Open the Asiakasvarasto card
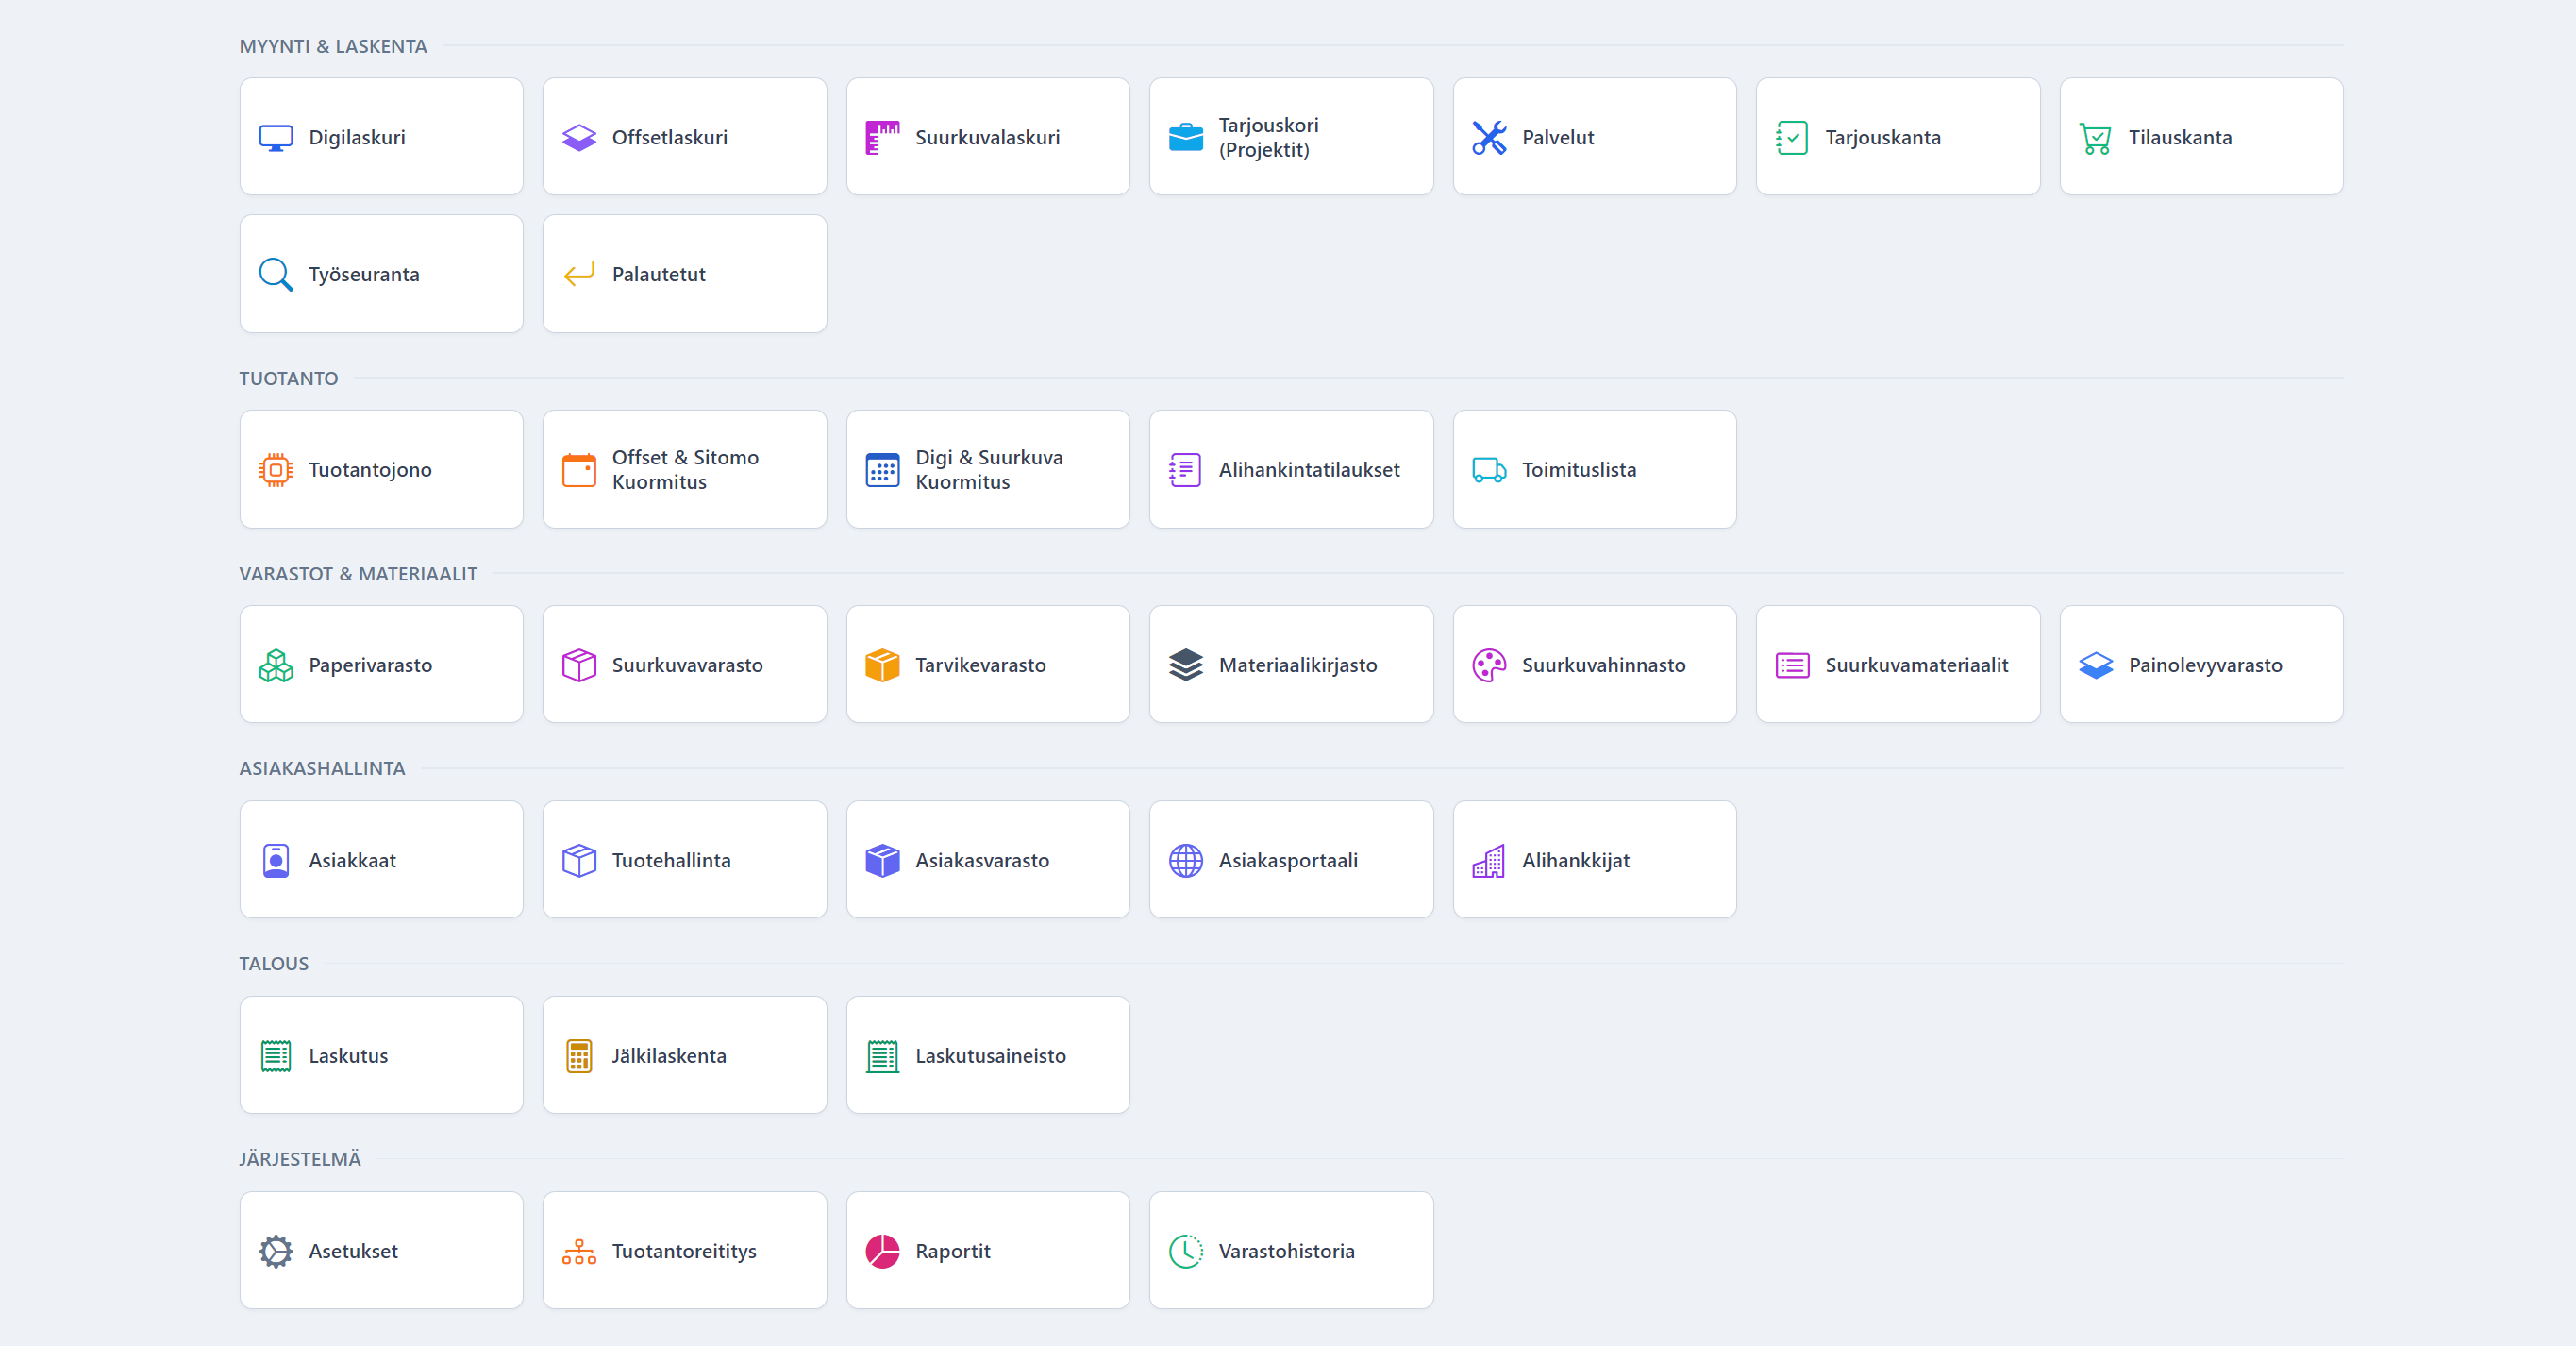Screen dimensions: 2576x1346 click(988, 859)
